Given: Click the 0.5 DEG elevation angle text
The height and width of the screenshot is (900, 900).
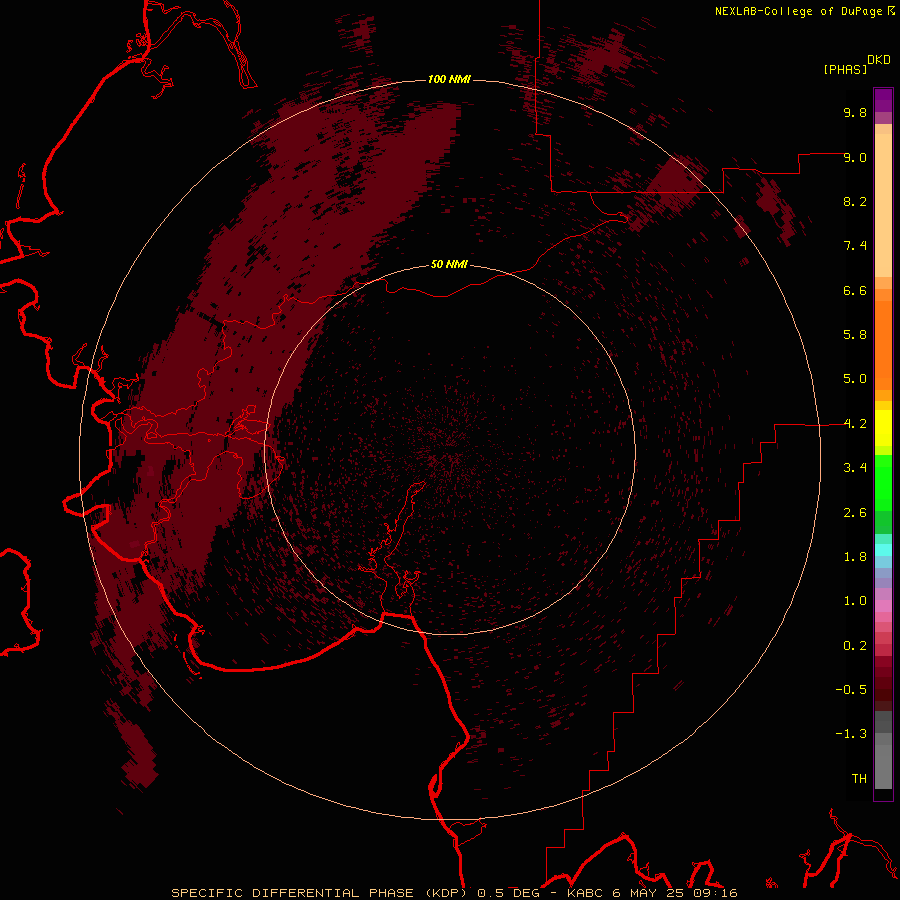Looking at the screenshot, I should (x=509, y=893).
